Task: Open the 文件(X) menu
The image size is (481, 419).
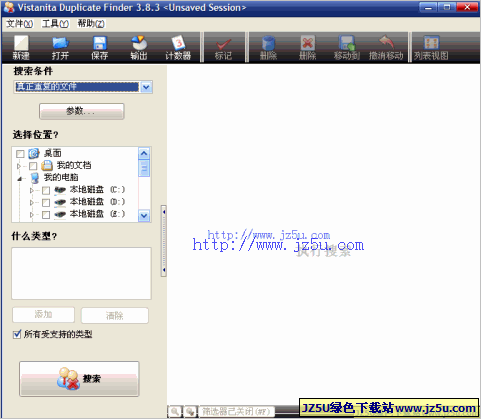Action: [x=20, y=24]
